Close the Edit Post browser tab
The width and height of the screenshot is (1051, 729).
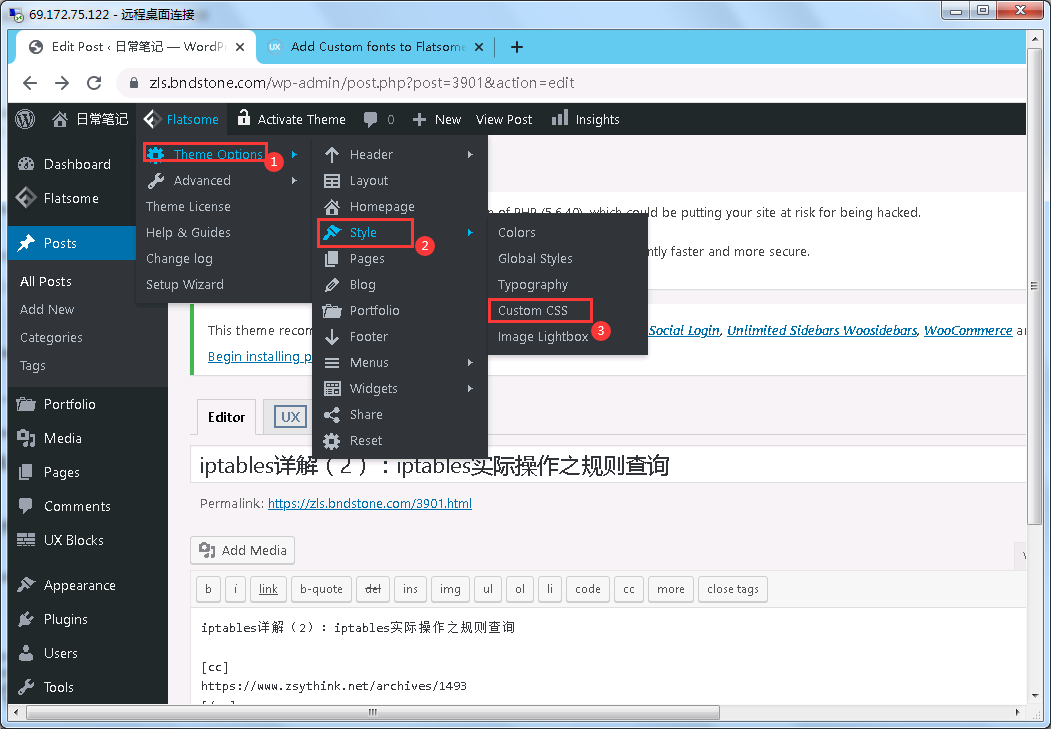pyautogui.click(x=240, y=47)
